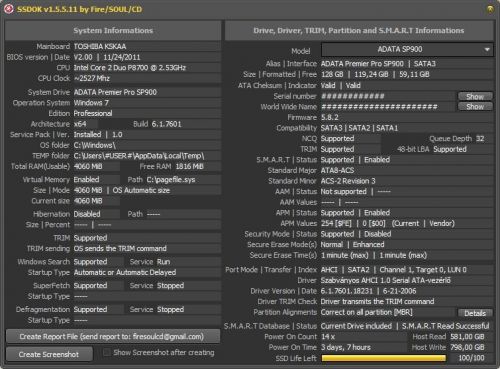Click Hibernation value Disabled

click(x=87, y=214)
